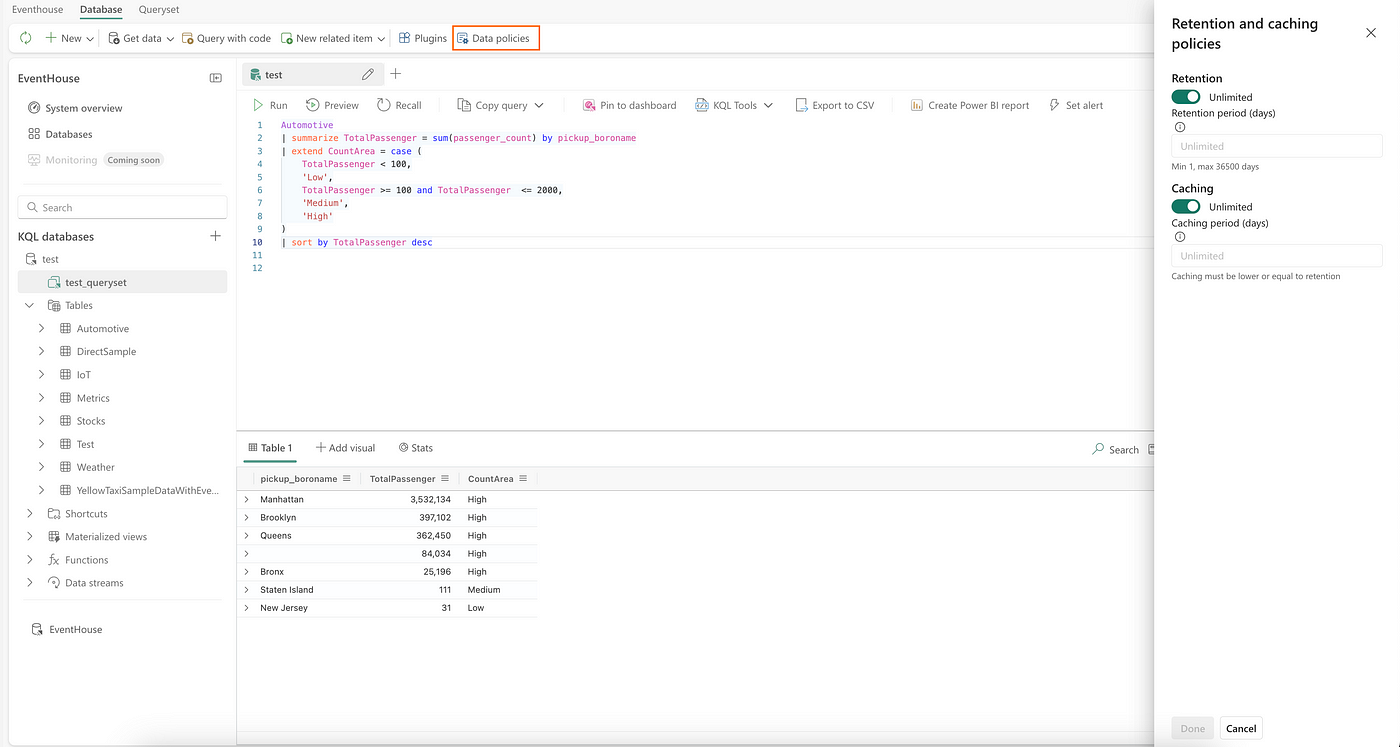The image size is (1400, 747).
Task: Click the refresh icon in the toolbar
Action: point(25,38)
